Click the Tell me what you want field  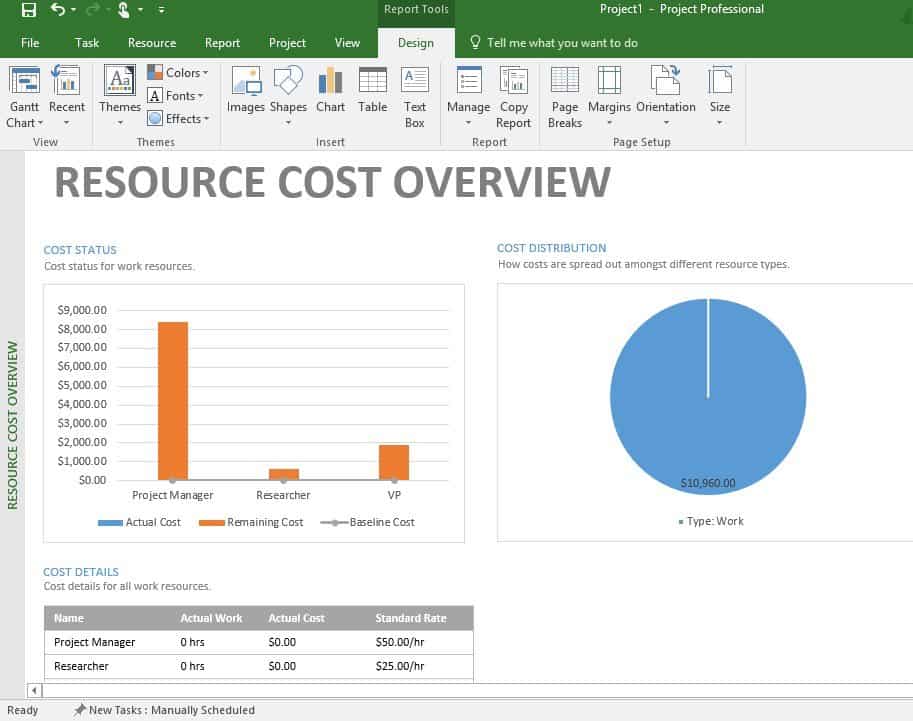(561, 43)
